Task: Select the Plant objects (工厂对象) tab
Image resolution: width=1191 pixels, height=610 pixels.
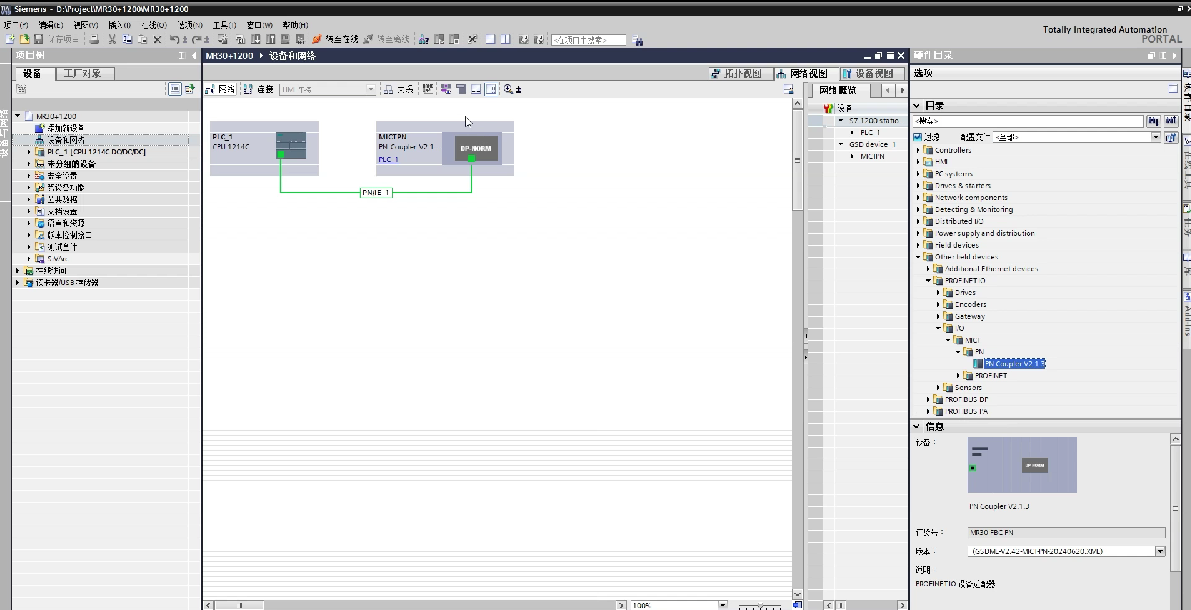Action: pos(83,74)
